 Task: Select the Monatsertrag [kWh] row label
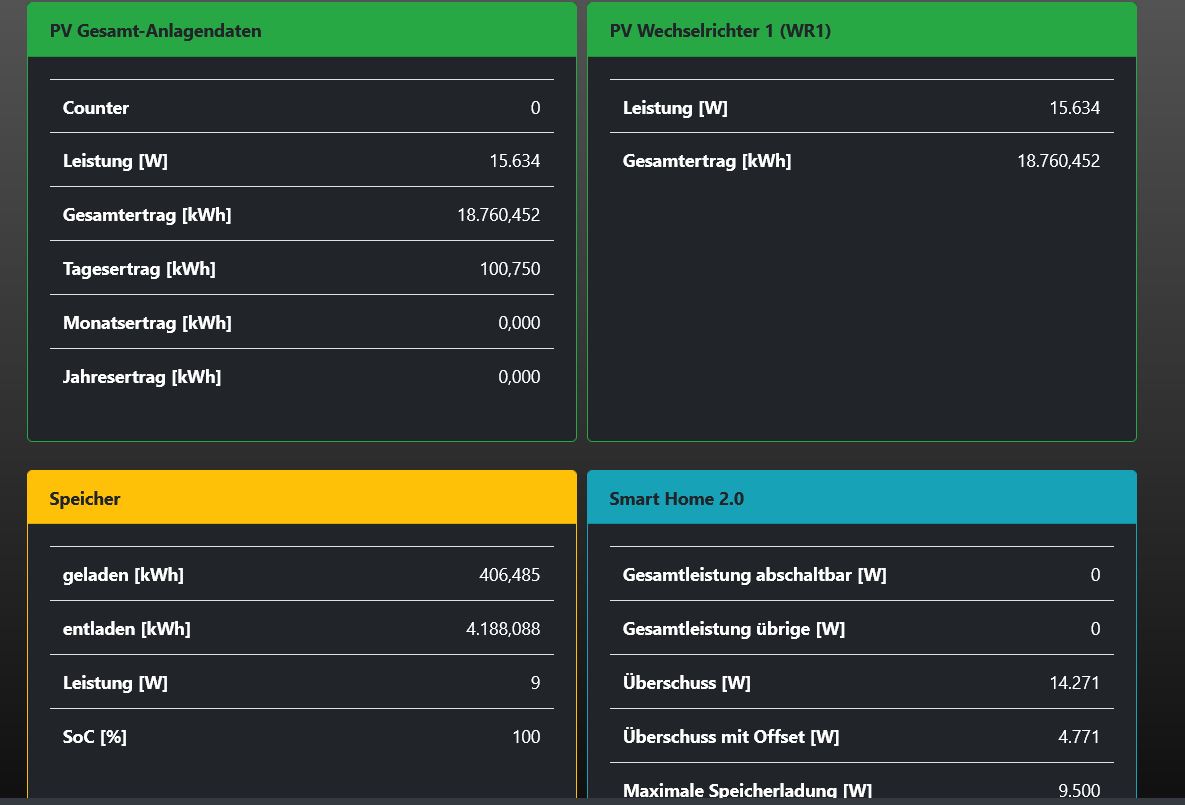(x=147, y=323)
